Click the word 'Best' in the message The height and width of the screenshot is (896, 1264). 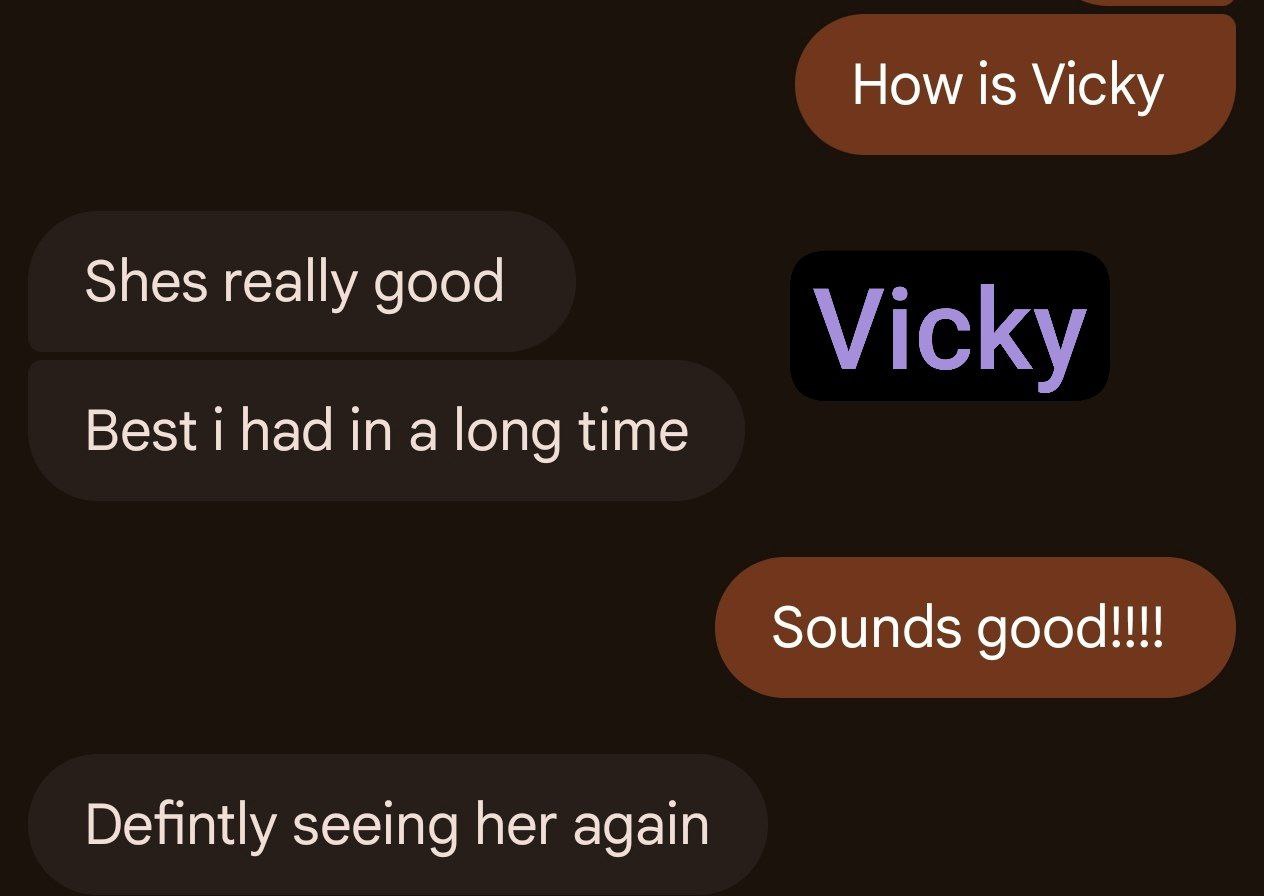click(x=141, y=431)
